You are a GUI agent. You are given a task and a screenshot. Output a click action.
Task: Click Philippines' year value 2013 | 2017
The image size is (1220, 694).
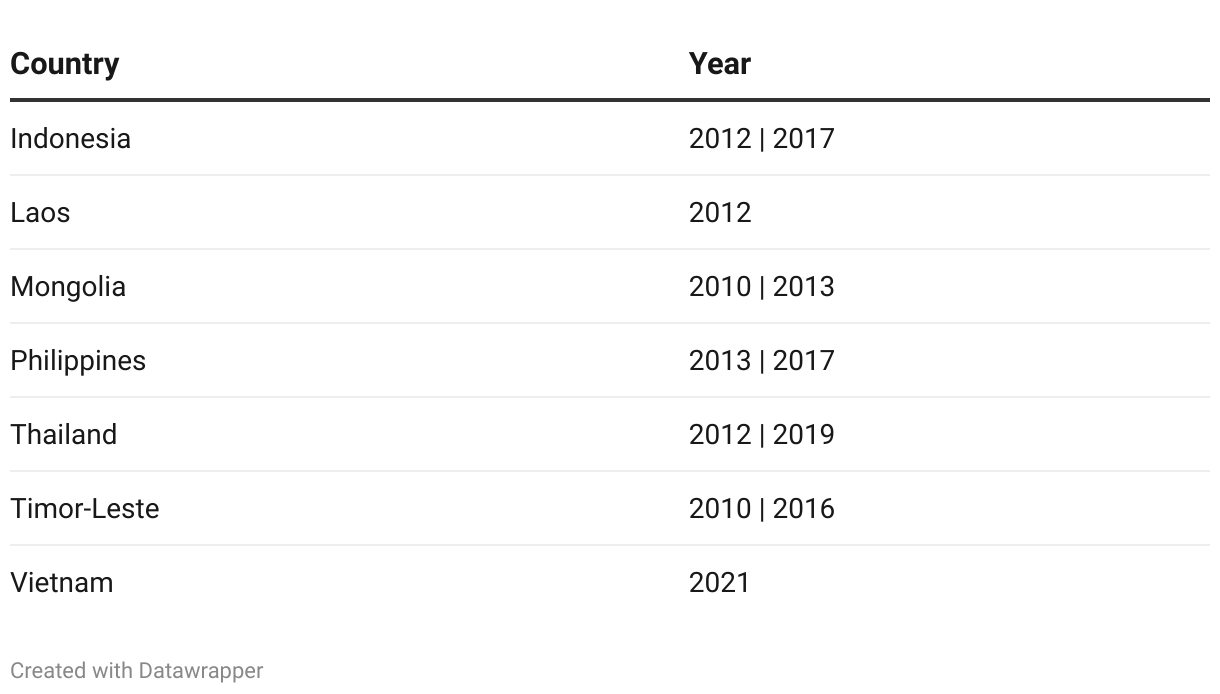point(762,360)
